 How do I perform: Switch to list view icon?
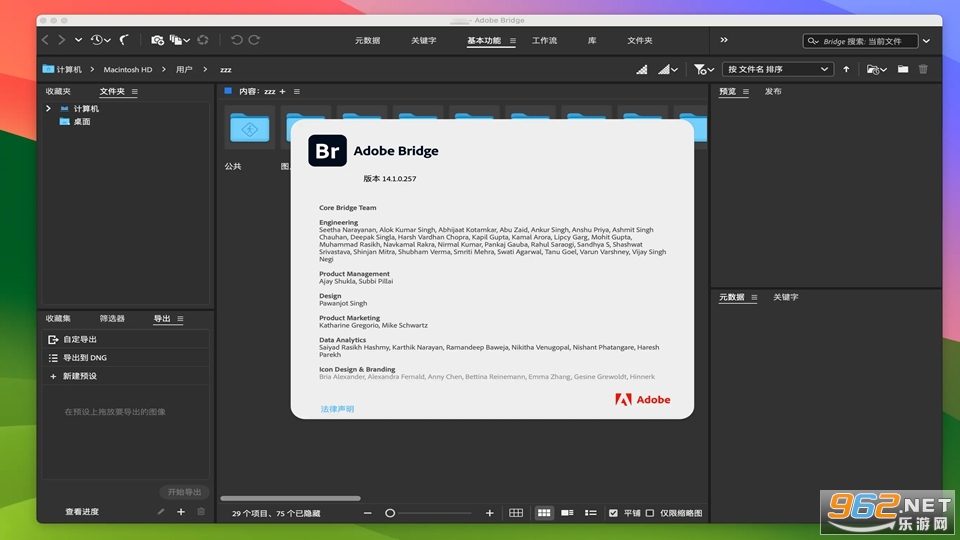(591, 513)
